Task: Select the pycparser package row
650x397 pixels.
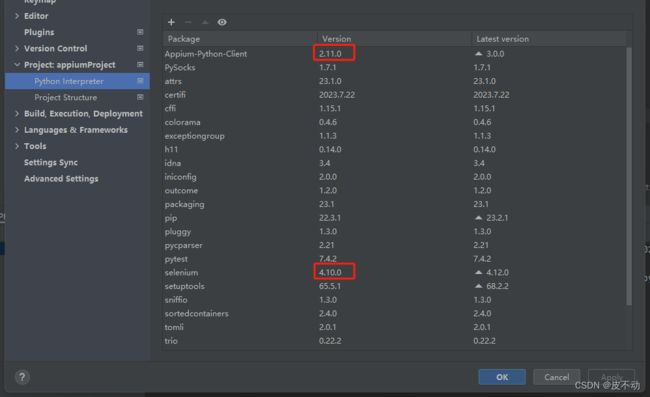Action: pos(394,245)
